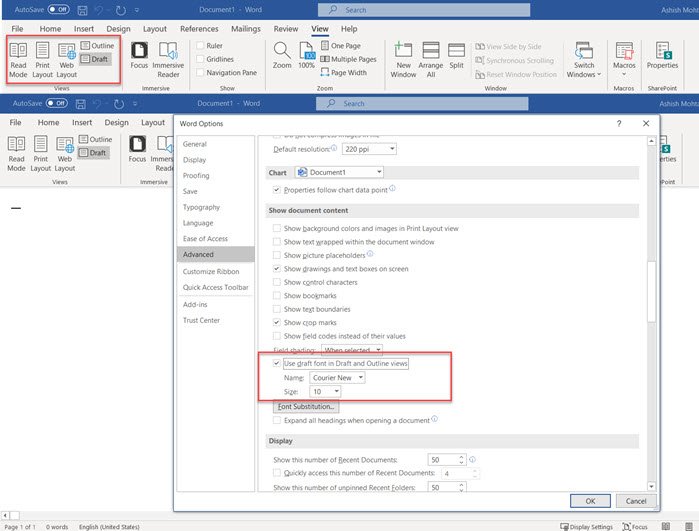The image size is (699, 531).
Task: Open Switch Windows menu
Action: [x=584, y=60]
